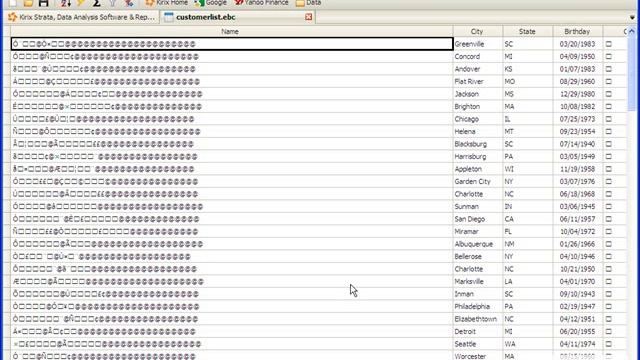Click the Sigma sum toolbar icon
Viewport: 640px width, 360px height.
tap(97, 3)
